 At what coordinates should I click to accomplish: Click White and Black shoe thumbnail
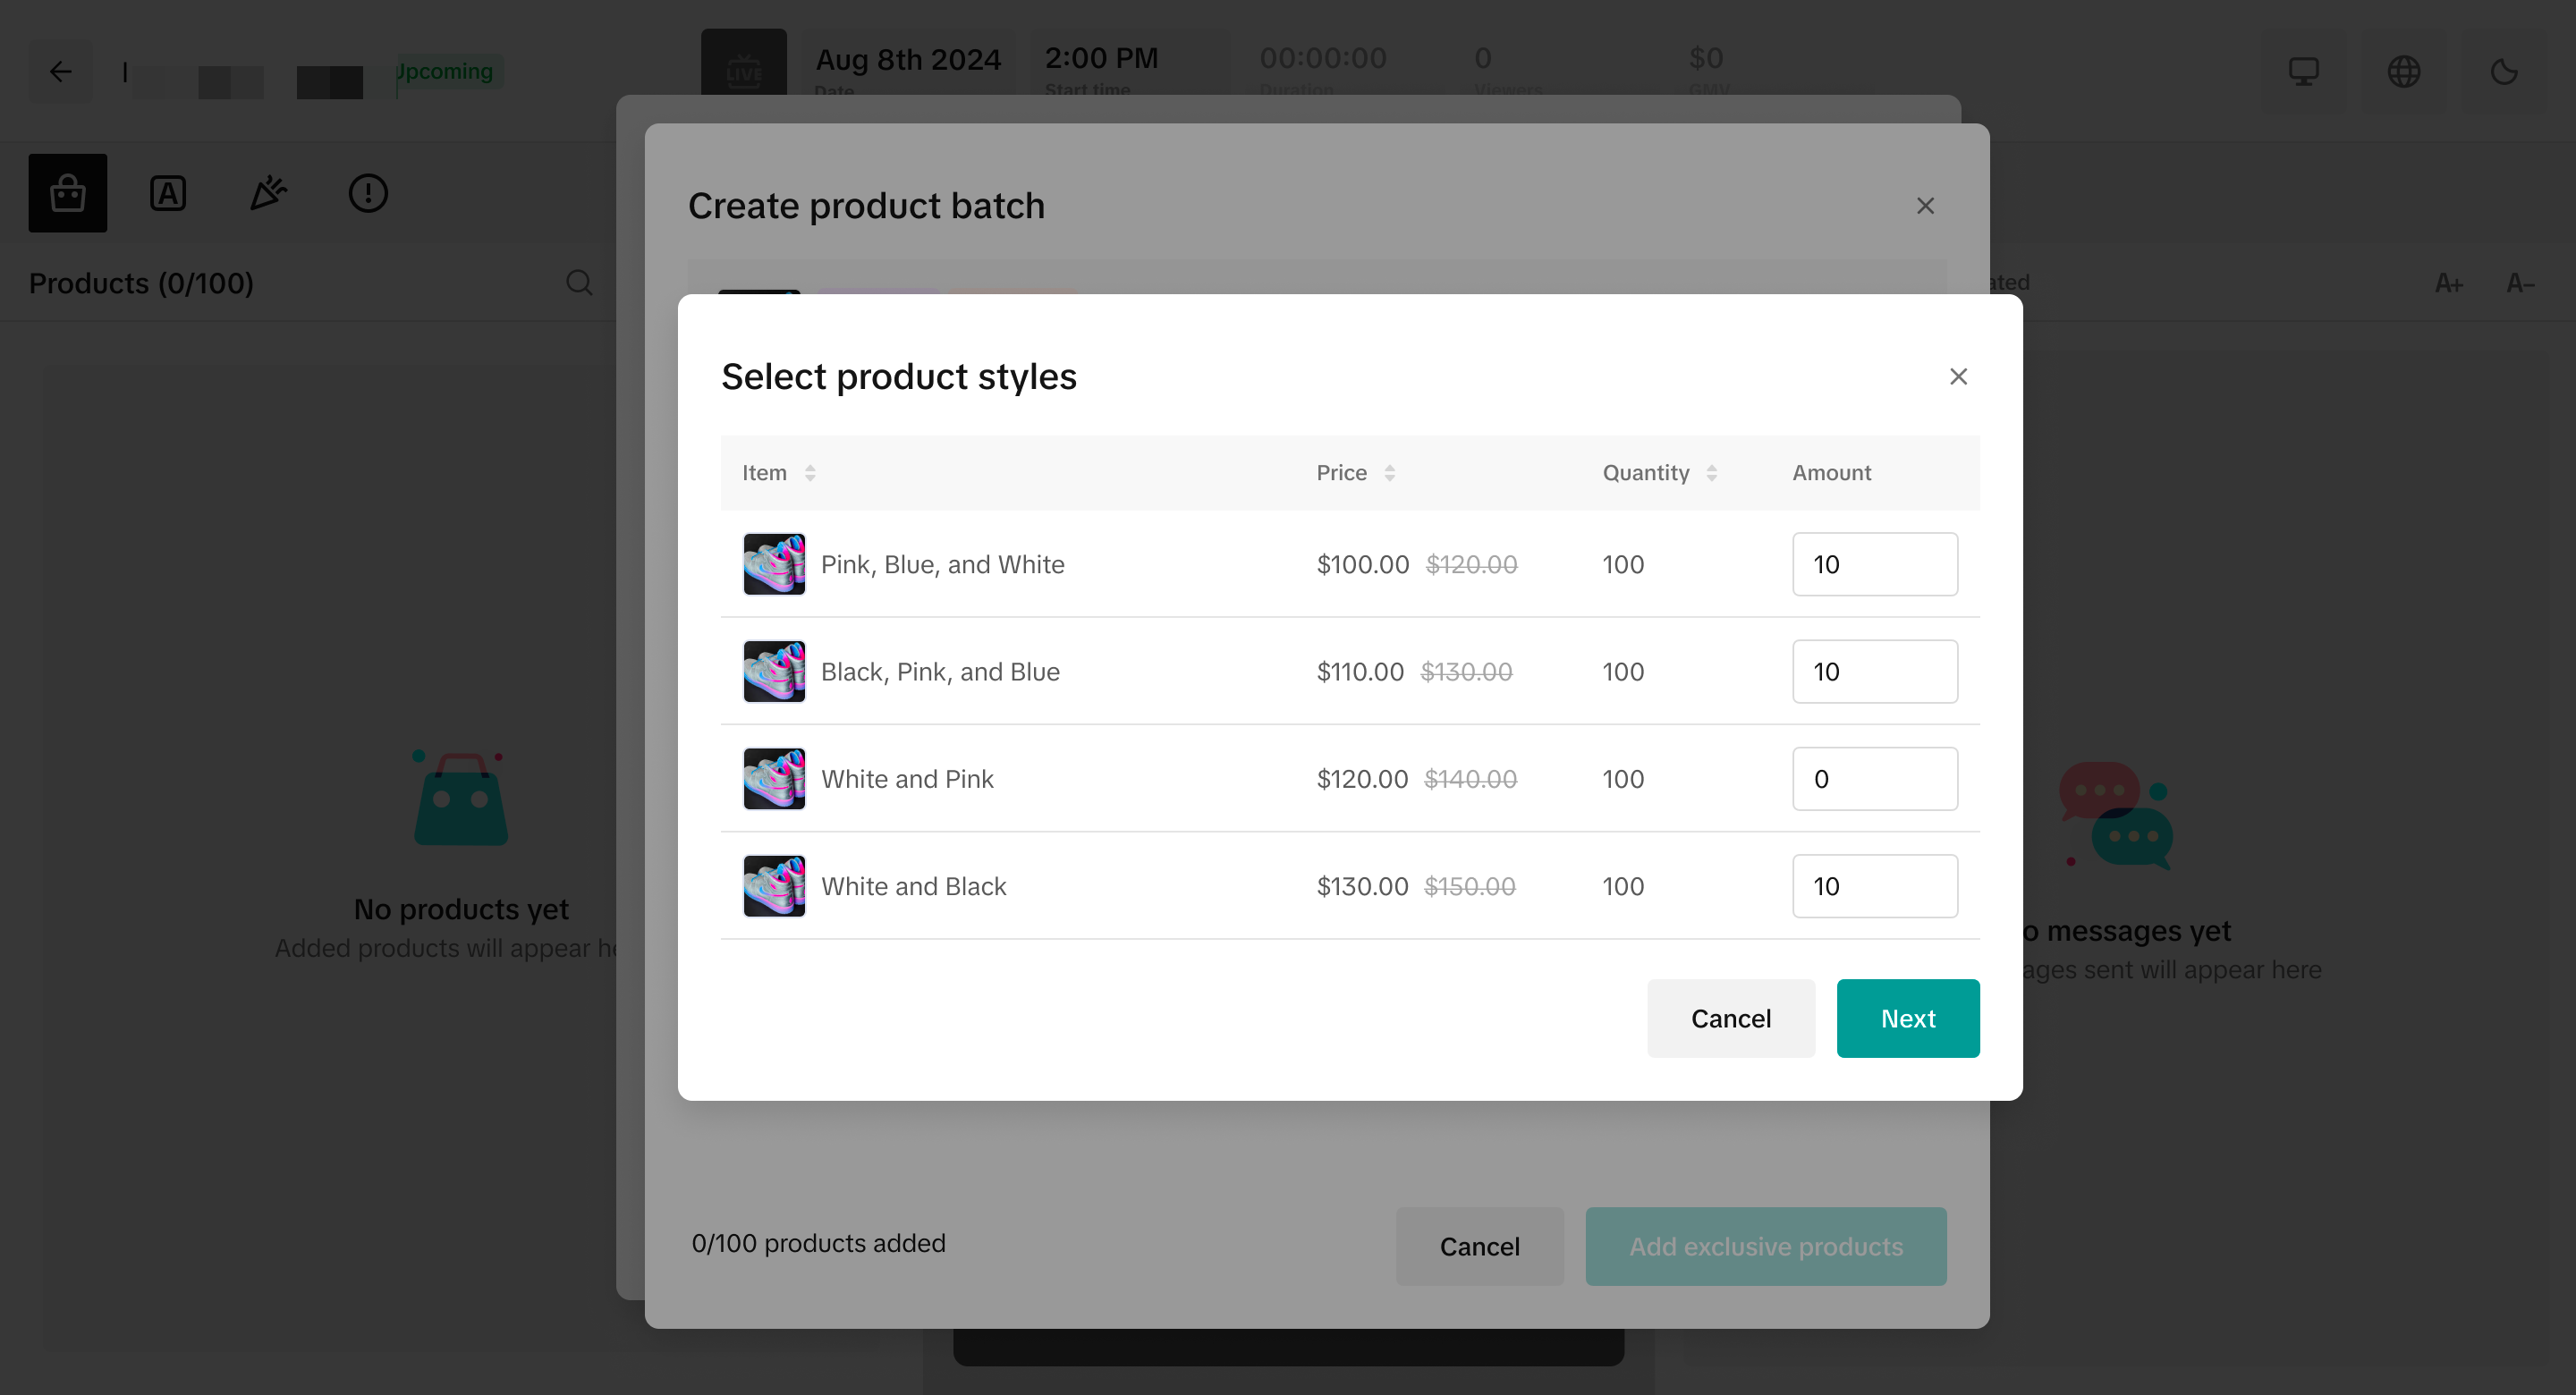pyautogui.click(x=774, y=886)
